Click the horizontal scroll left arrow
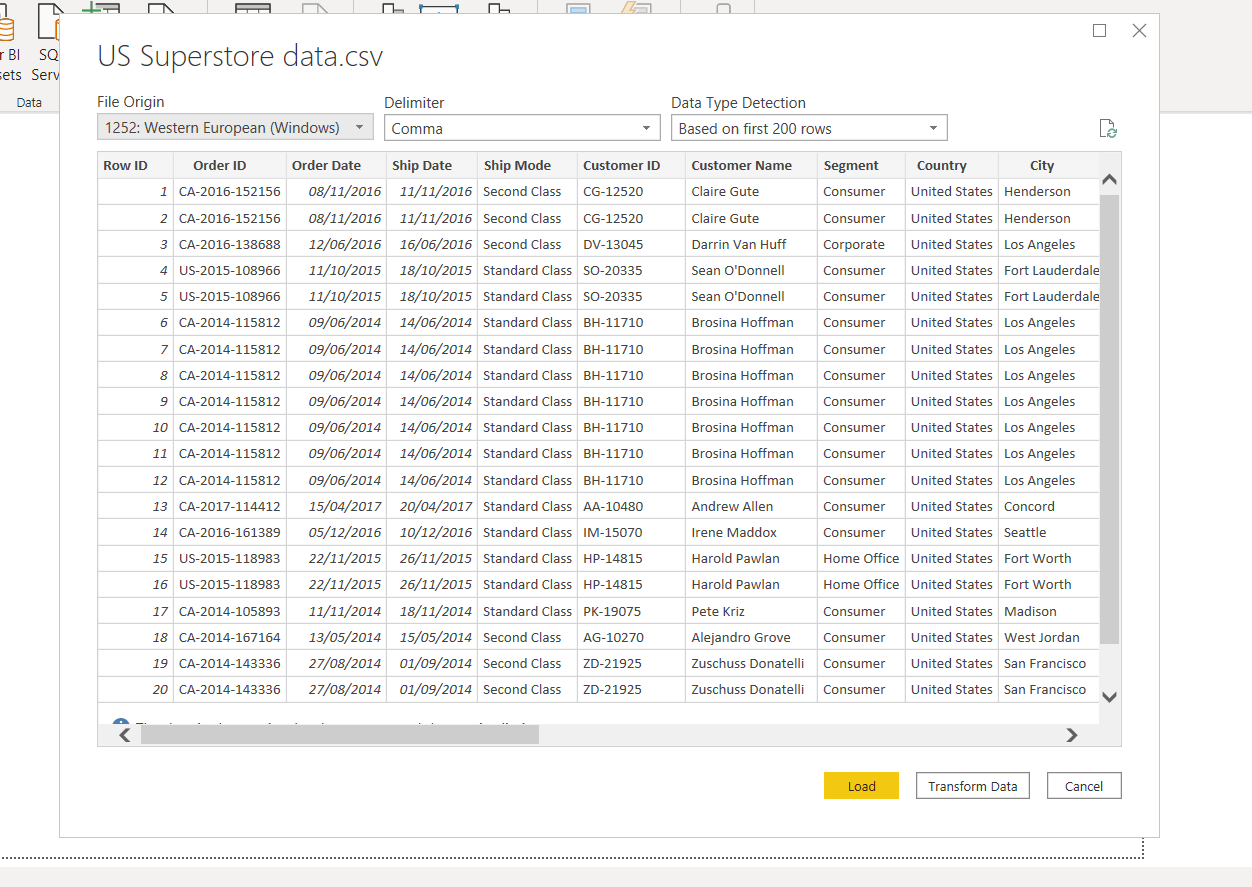 point(125,735)
